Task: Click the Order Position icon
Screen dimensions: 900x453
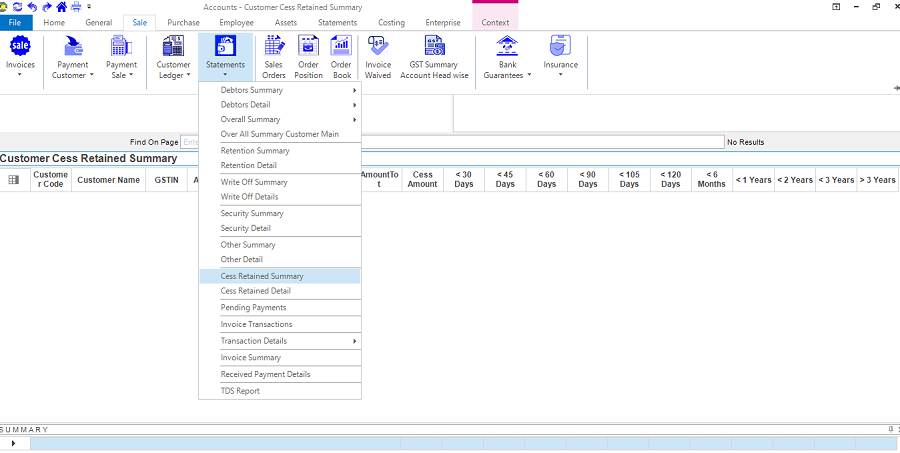Action: (308, 57)
